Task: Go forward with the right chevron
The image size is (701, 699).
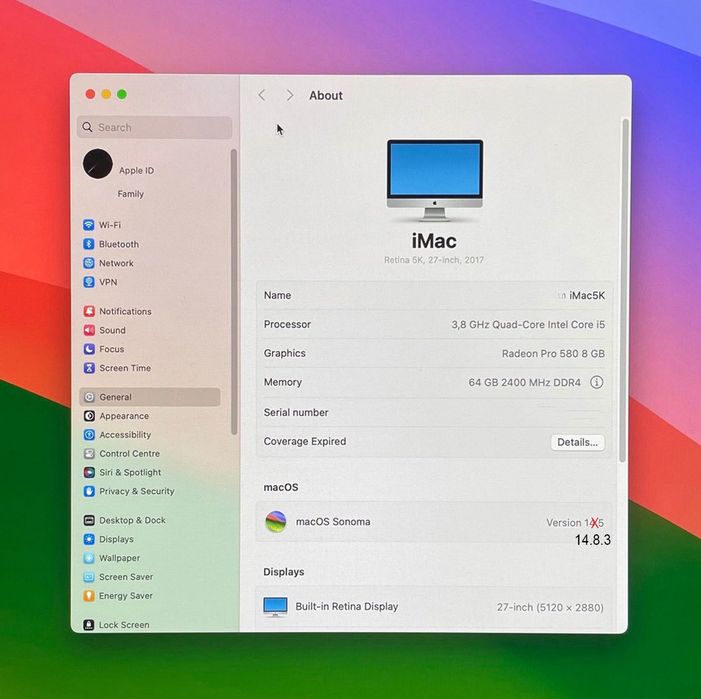Action: 290,95
